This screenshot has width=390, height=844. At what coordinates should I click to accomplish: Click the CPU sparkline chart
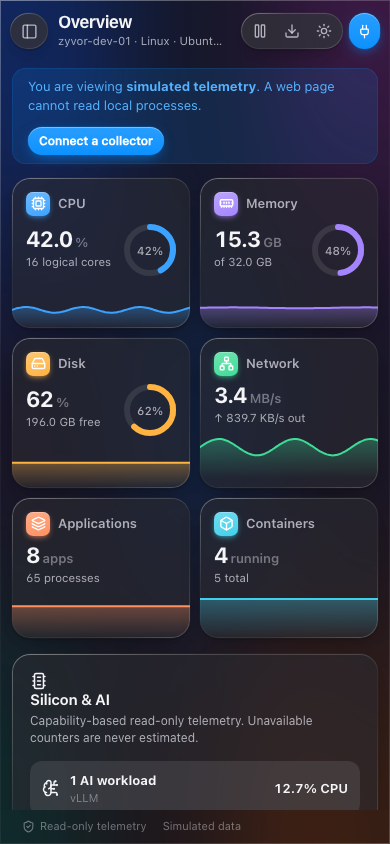point(101,316)
